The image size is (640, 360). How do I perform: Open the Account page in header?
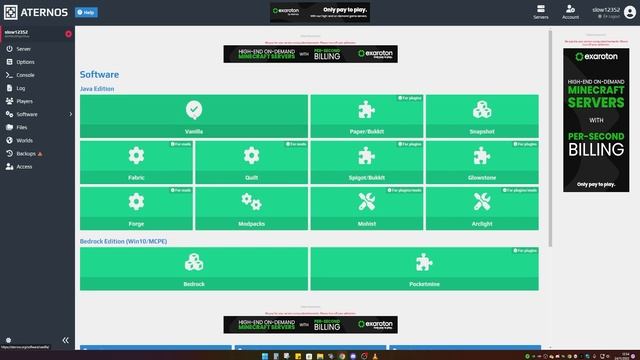point(570,12)
